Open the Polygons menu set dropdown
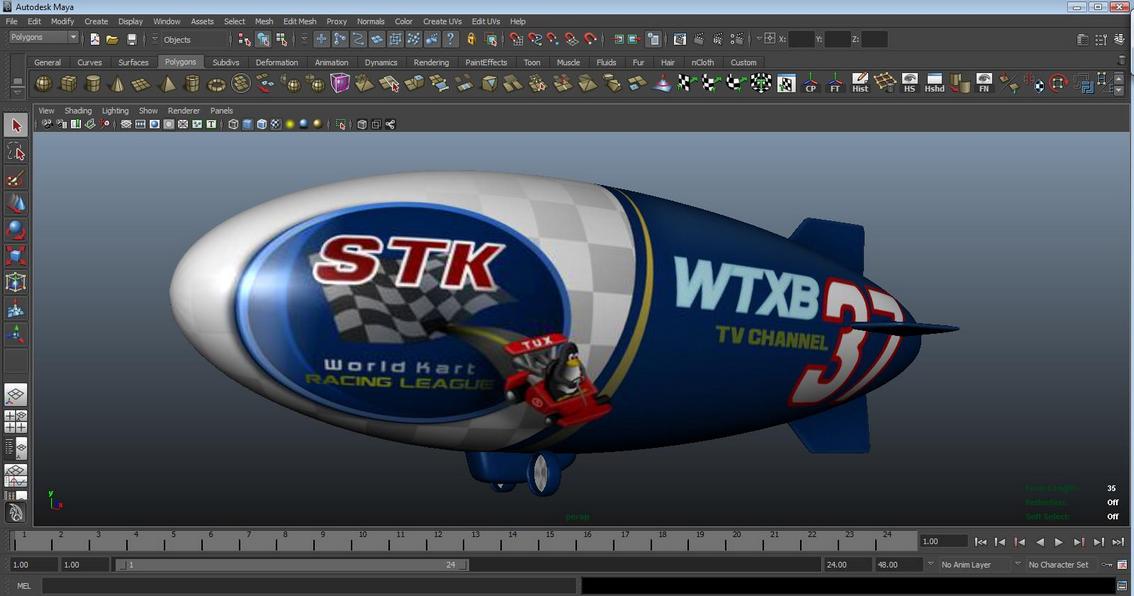Viewport: 1134px width, 596px height. coord(43,38)
